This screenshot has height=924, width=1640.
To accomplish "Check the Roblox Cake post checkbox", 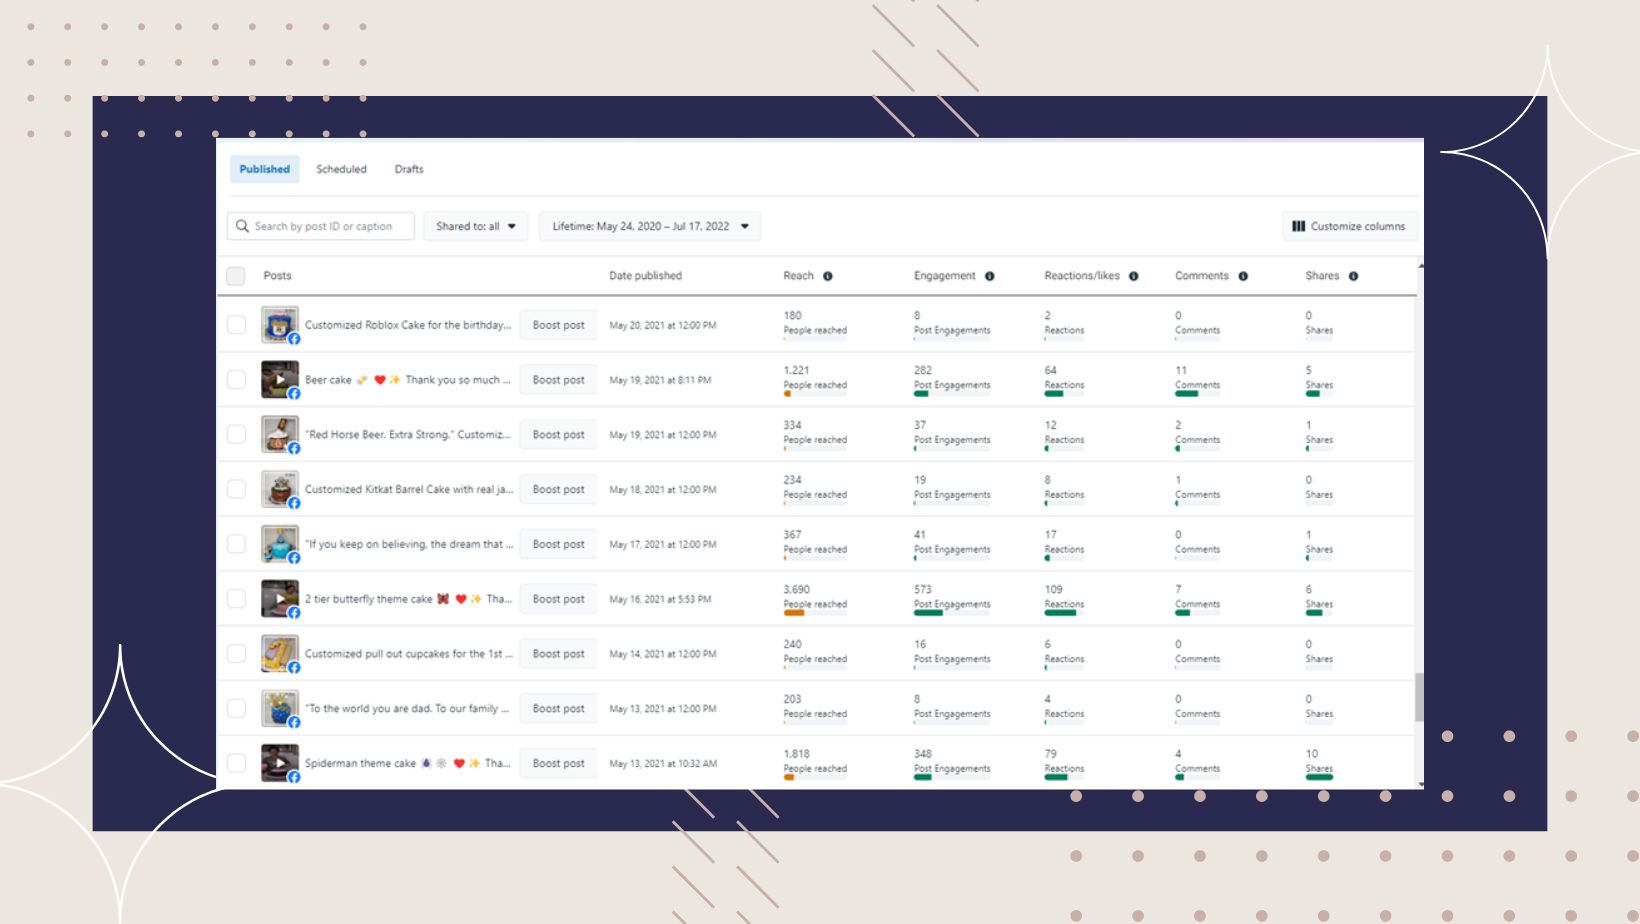I will point(236,325).
